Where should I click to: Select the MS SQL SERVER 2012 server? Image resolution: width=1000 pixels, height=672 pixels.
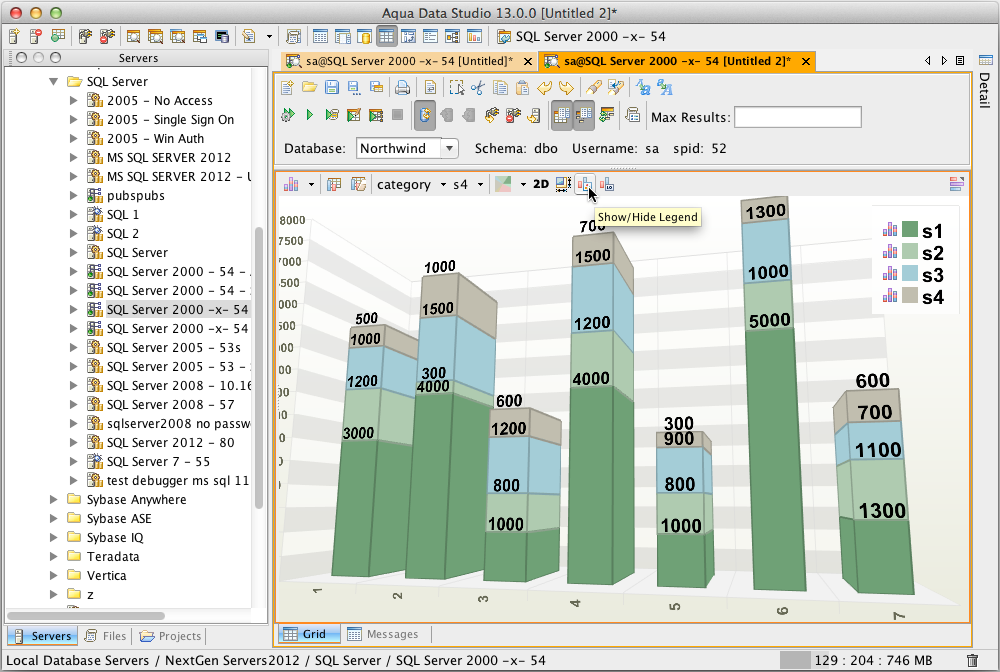point(168,157)
